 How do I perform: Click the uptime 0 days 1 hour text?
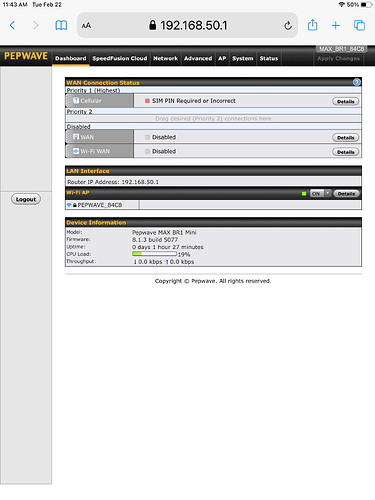click(168, 247)
